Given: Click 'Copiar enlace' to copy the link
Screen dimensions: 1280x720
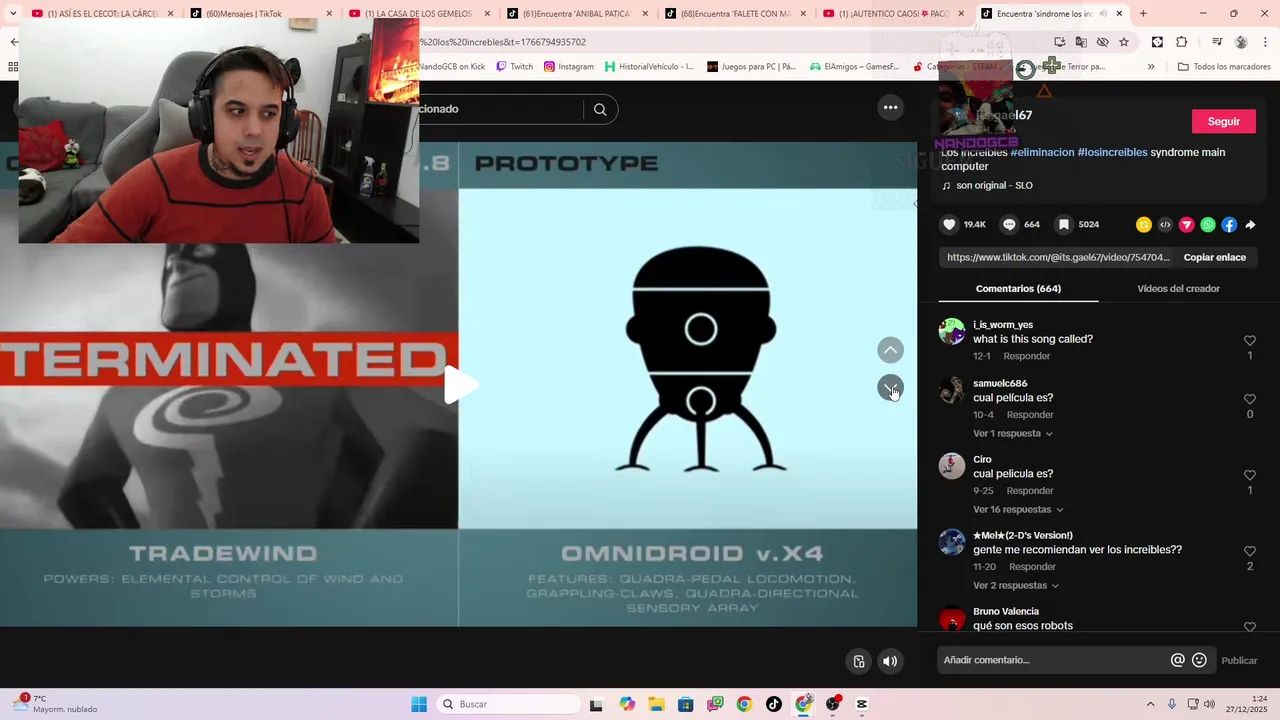Looking at the screenshot, I should [x=1215, y=257].
